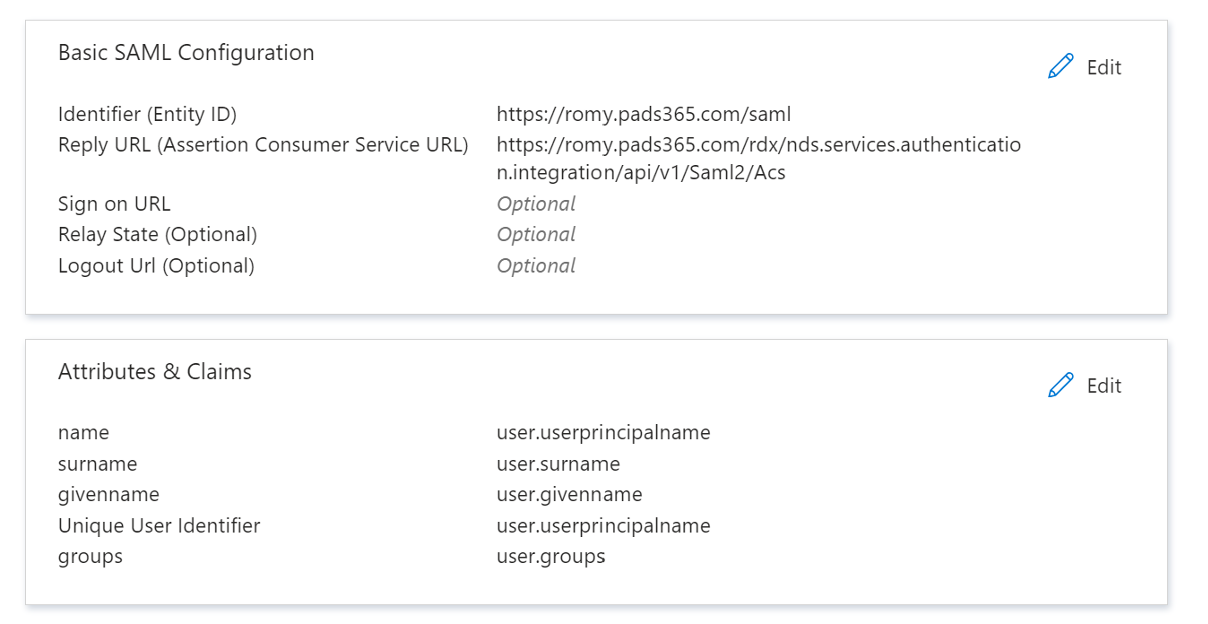Click the pencil icon for Attributes & Claims
The height and width of the screenshot is (624, 1208).
tap(1061, 385)
